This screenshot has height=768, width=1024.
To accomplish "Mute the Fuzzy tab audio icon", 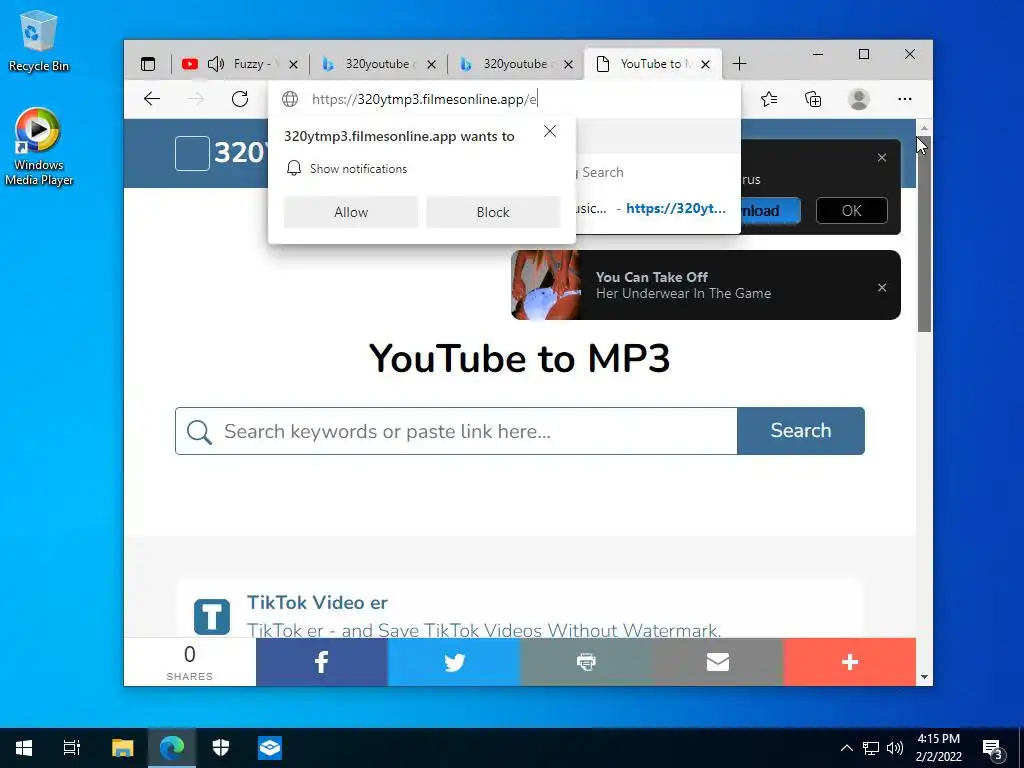I will pyautogui.click(x=216, y=64).
